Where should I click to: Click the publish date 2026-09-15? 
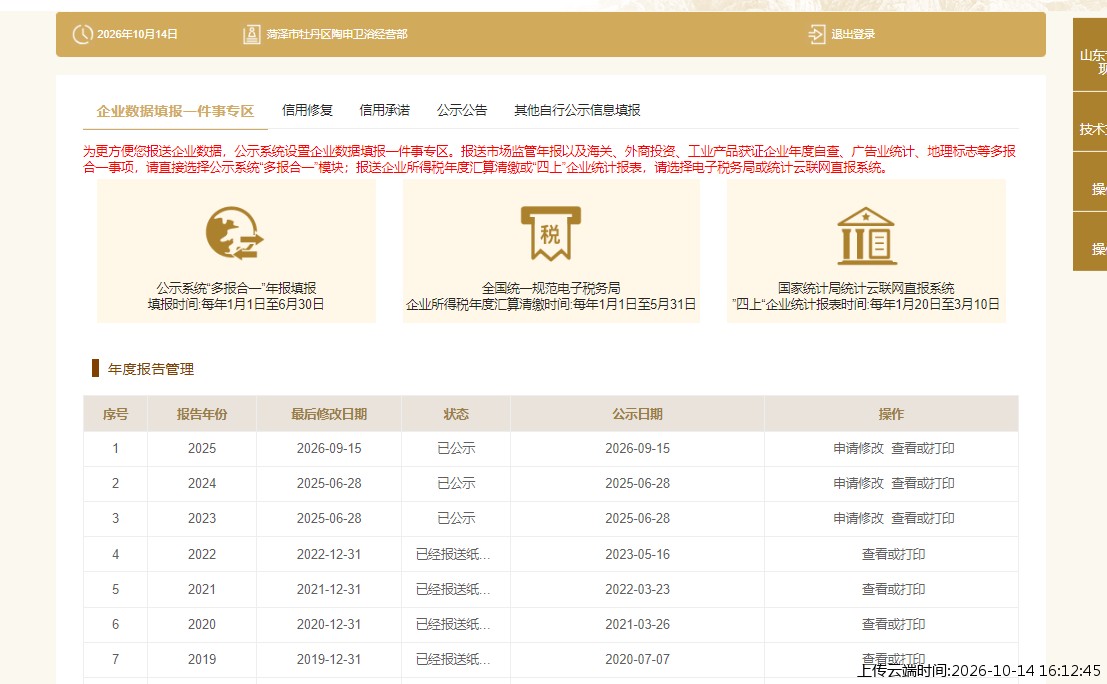(638, 448)
